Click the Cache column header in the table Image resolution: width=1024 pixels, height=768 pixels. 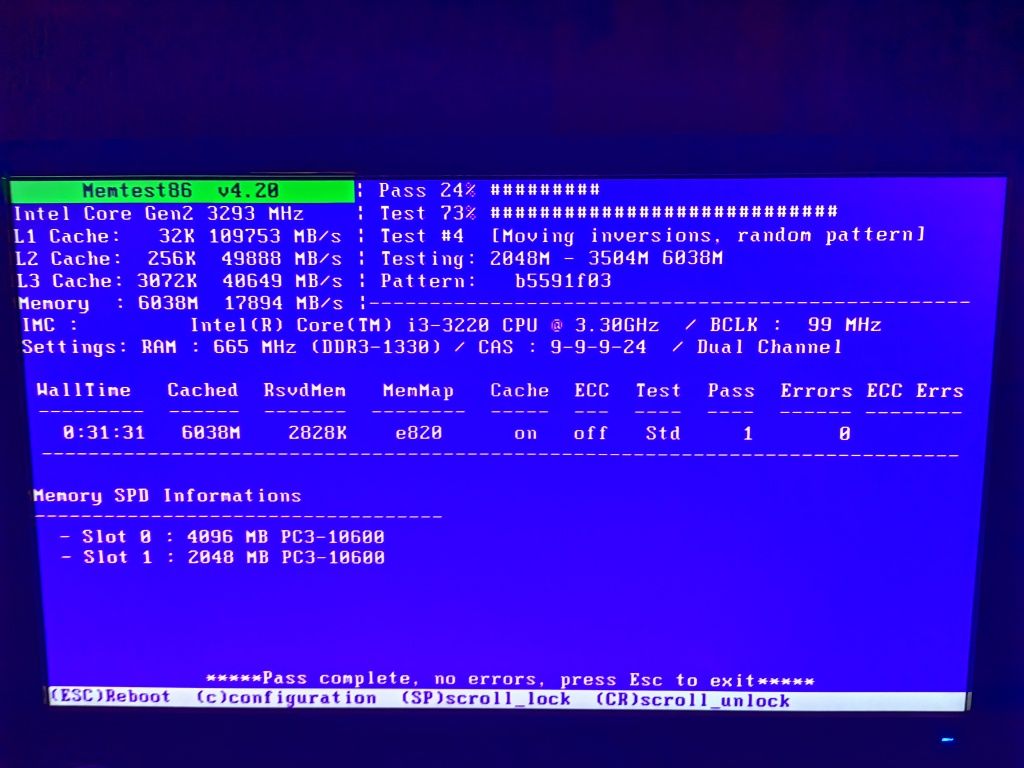[519, 391]
